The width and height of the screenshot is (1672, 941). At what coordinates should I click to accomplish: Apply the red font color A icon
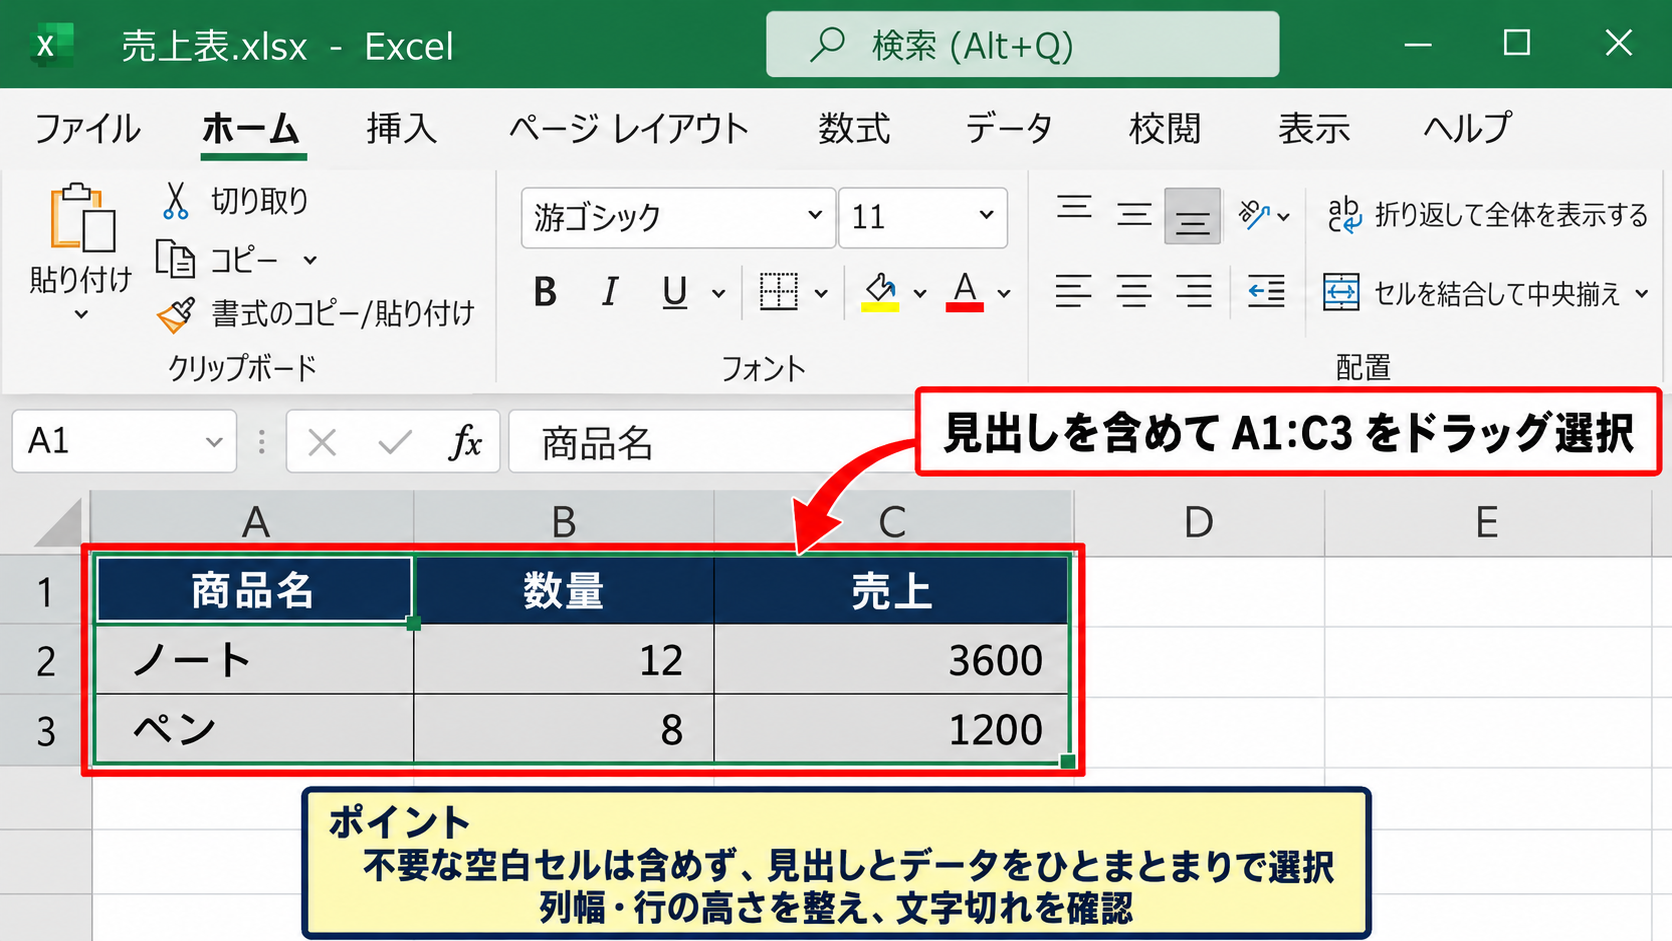(x=964, y=292)
